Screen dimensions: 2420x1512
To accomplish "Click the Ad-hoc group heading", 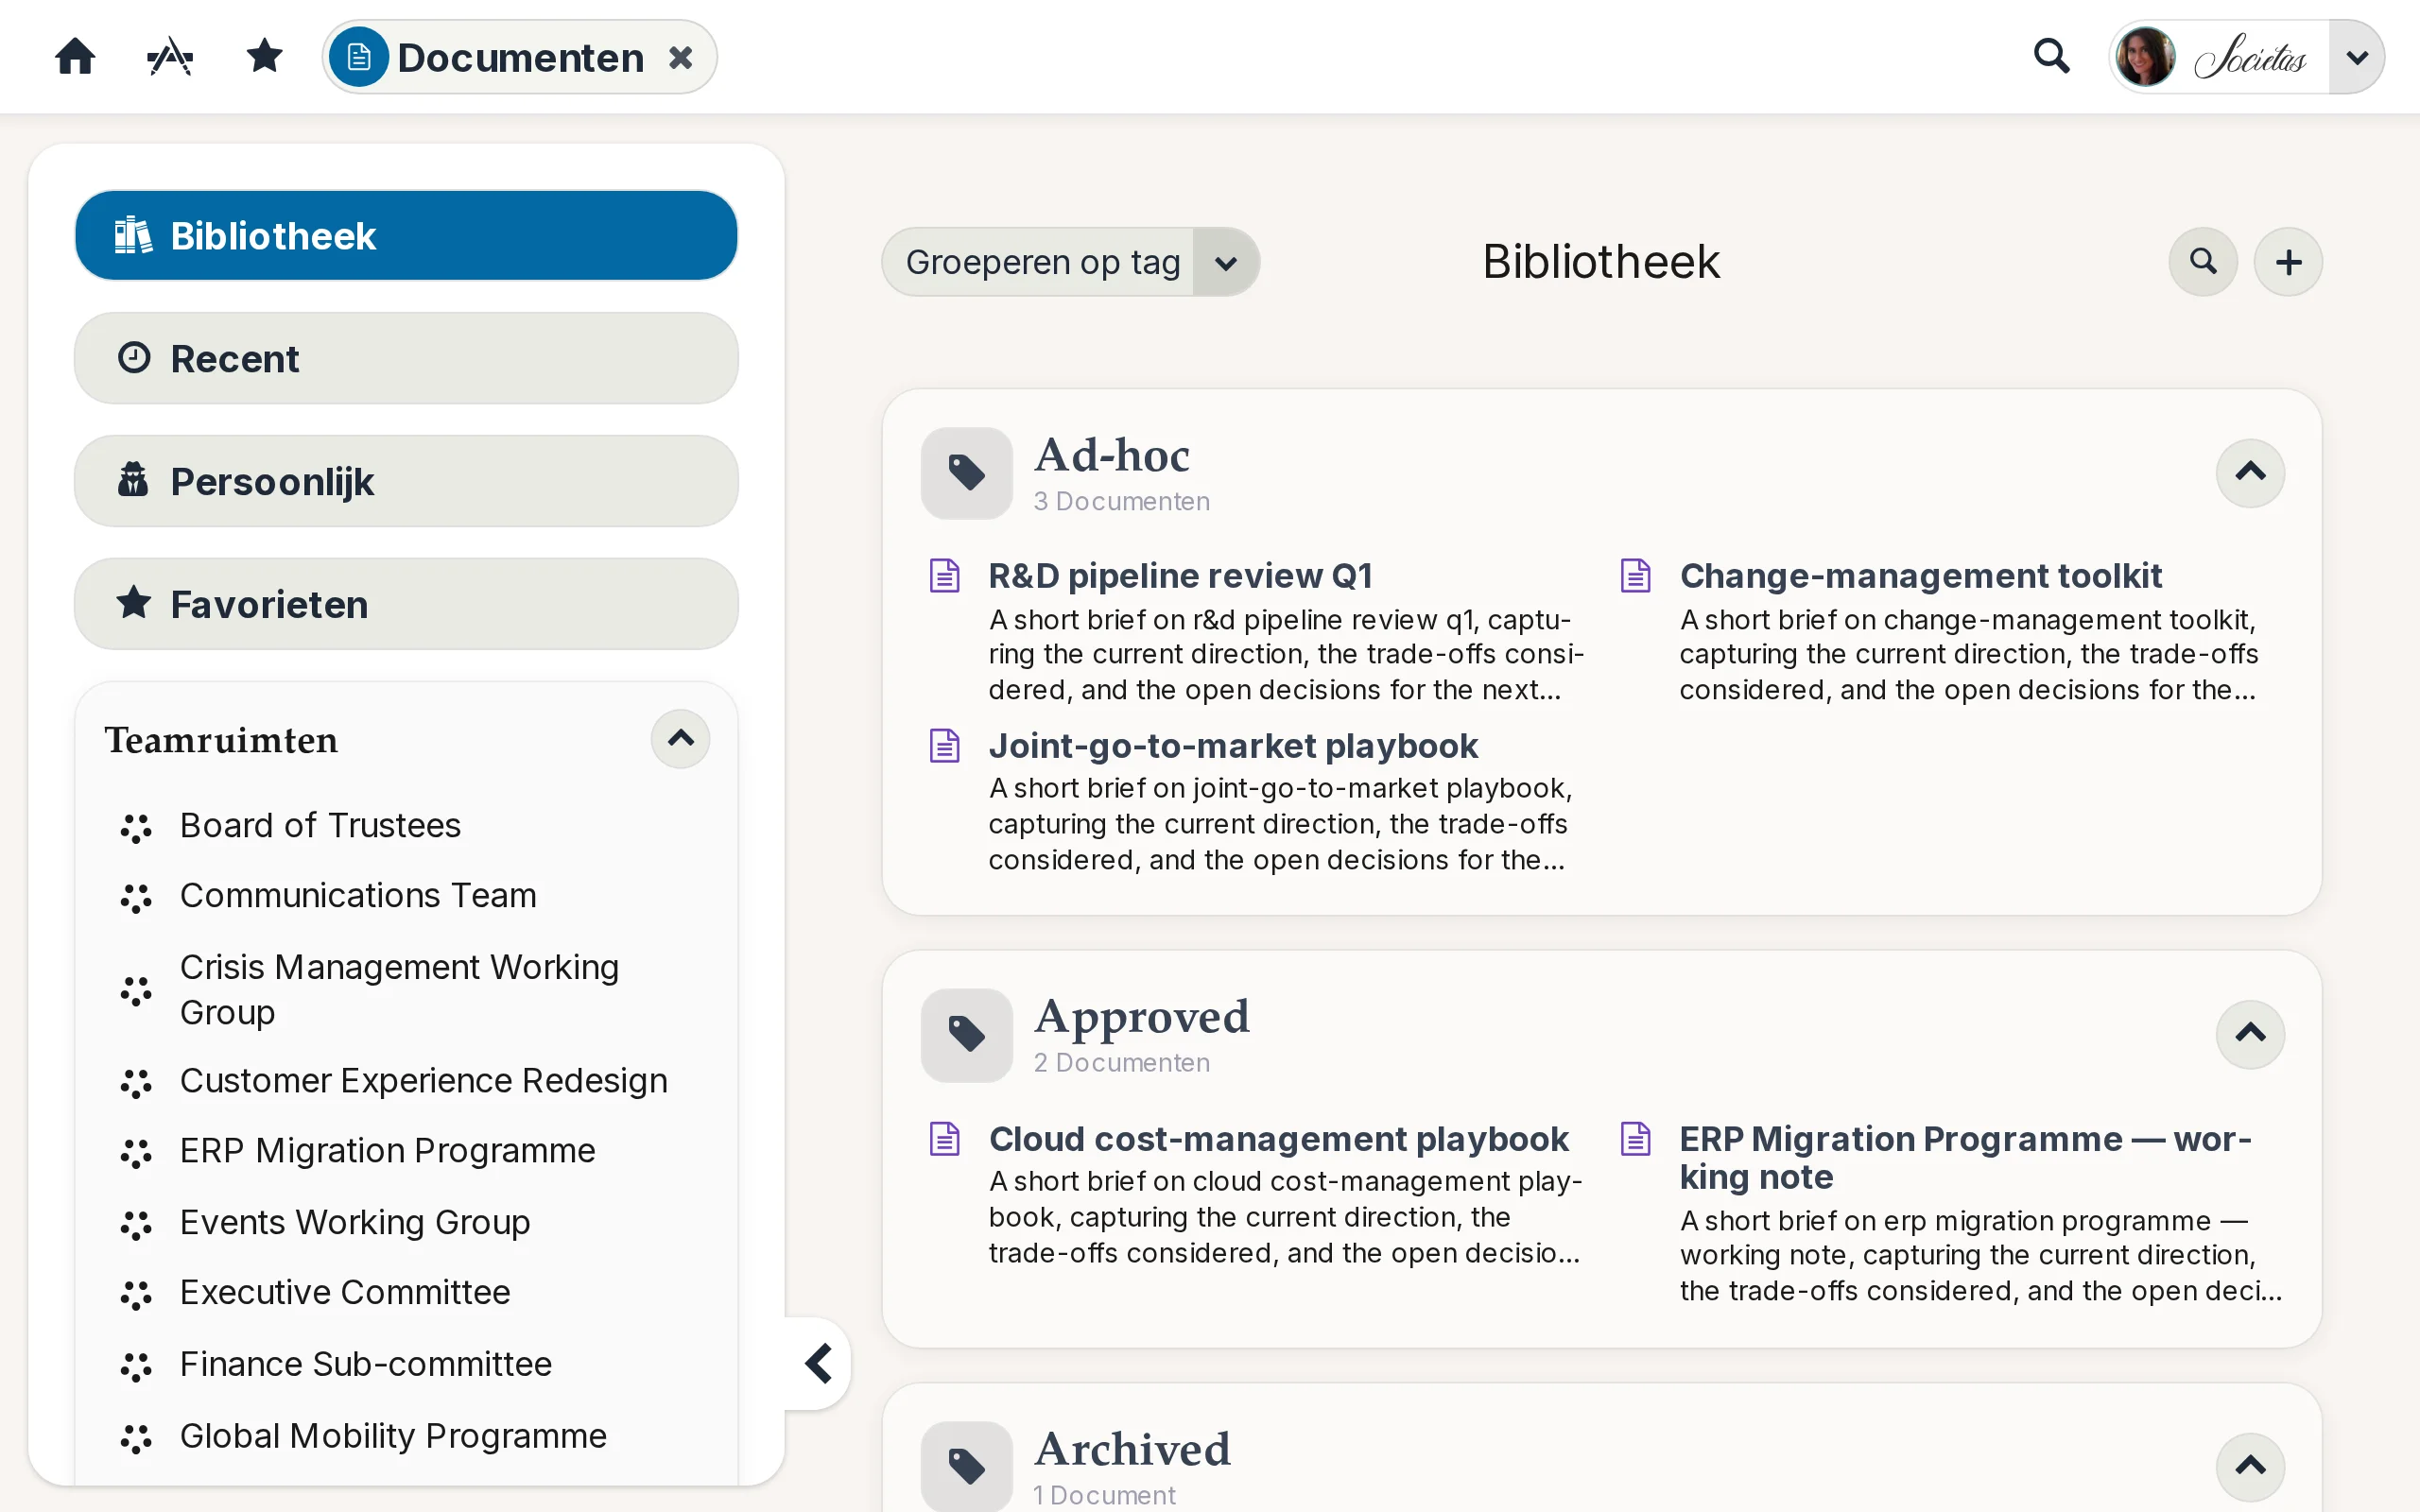I will tap(1111, 455).
